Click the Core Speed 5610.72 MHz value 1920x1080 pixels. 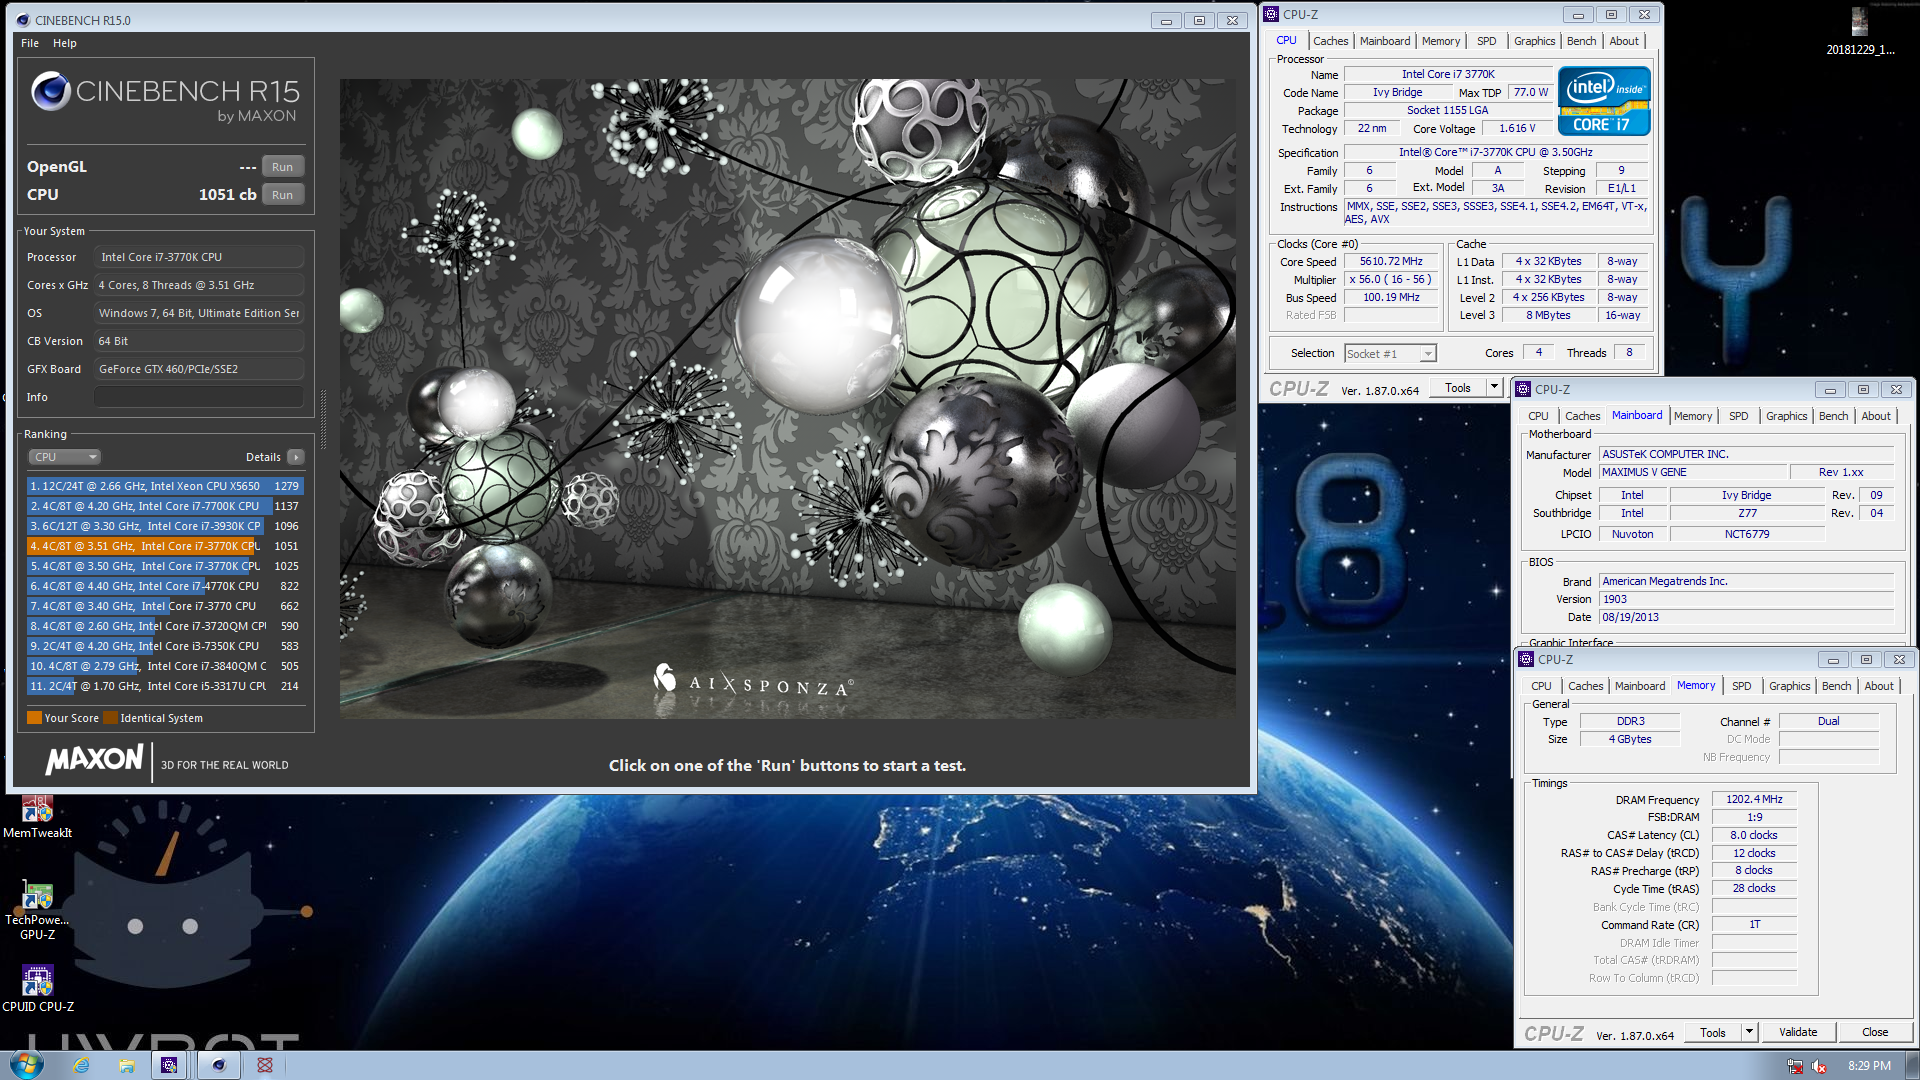pos(1391,261)
